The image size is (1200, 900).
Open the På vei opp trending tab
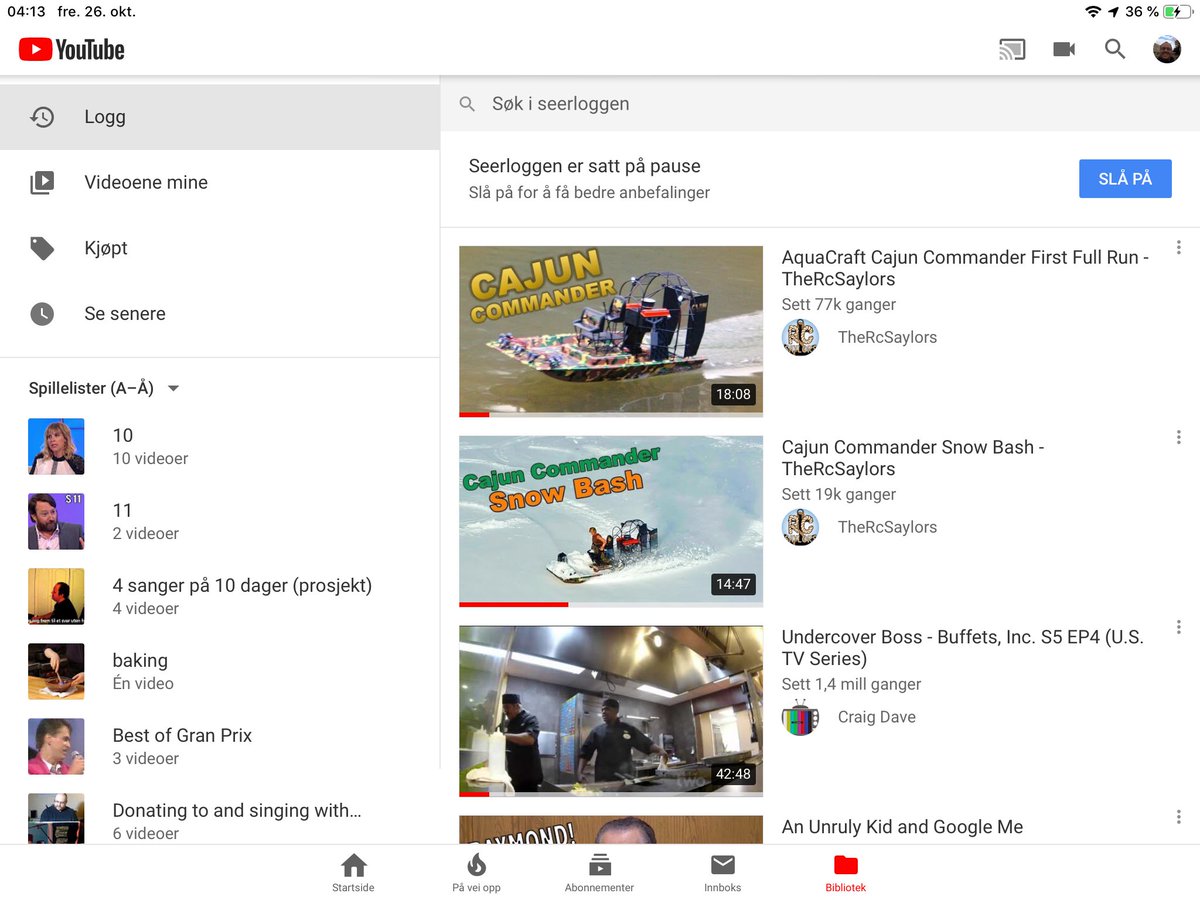click(476, 872)
